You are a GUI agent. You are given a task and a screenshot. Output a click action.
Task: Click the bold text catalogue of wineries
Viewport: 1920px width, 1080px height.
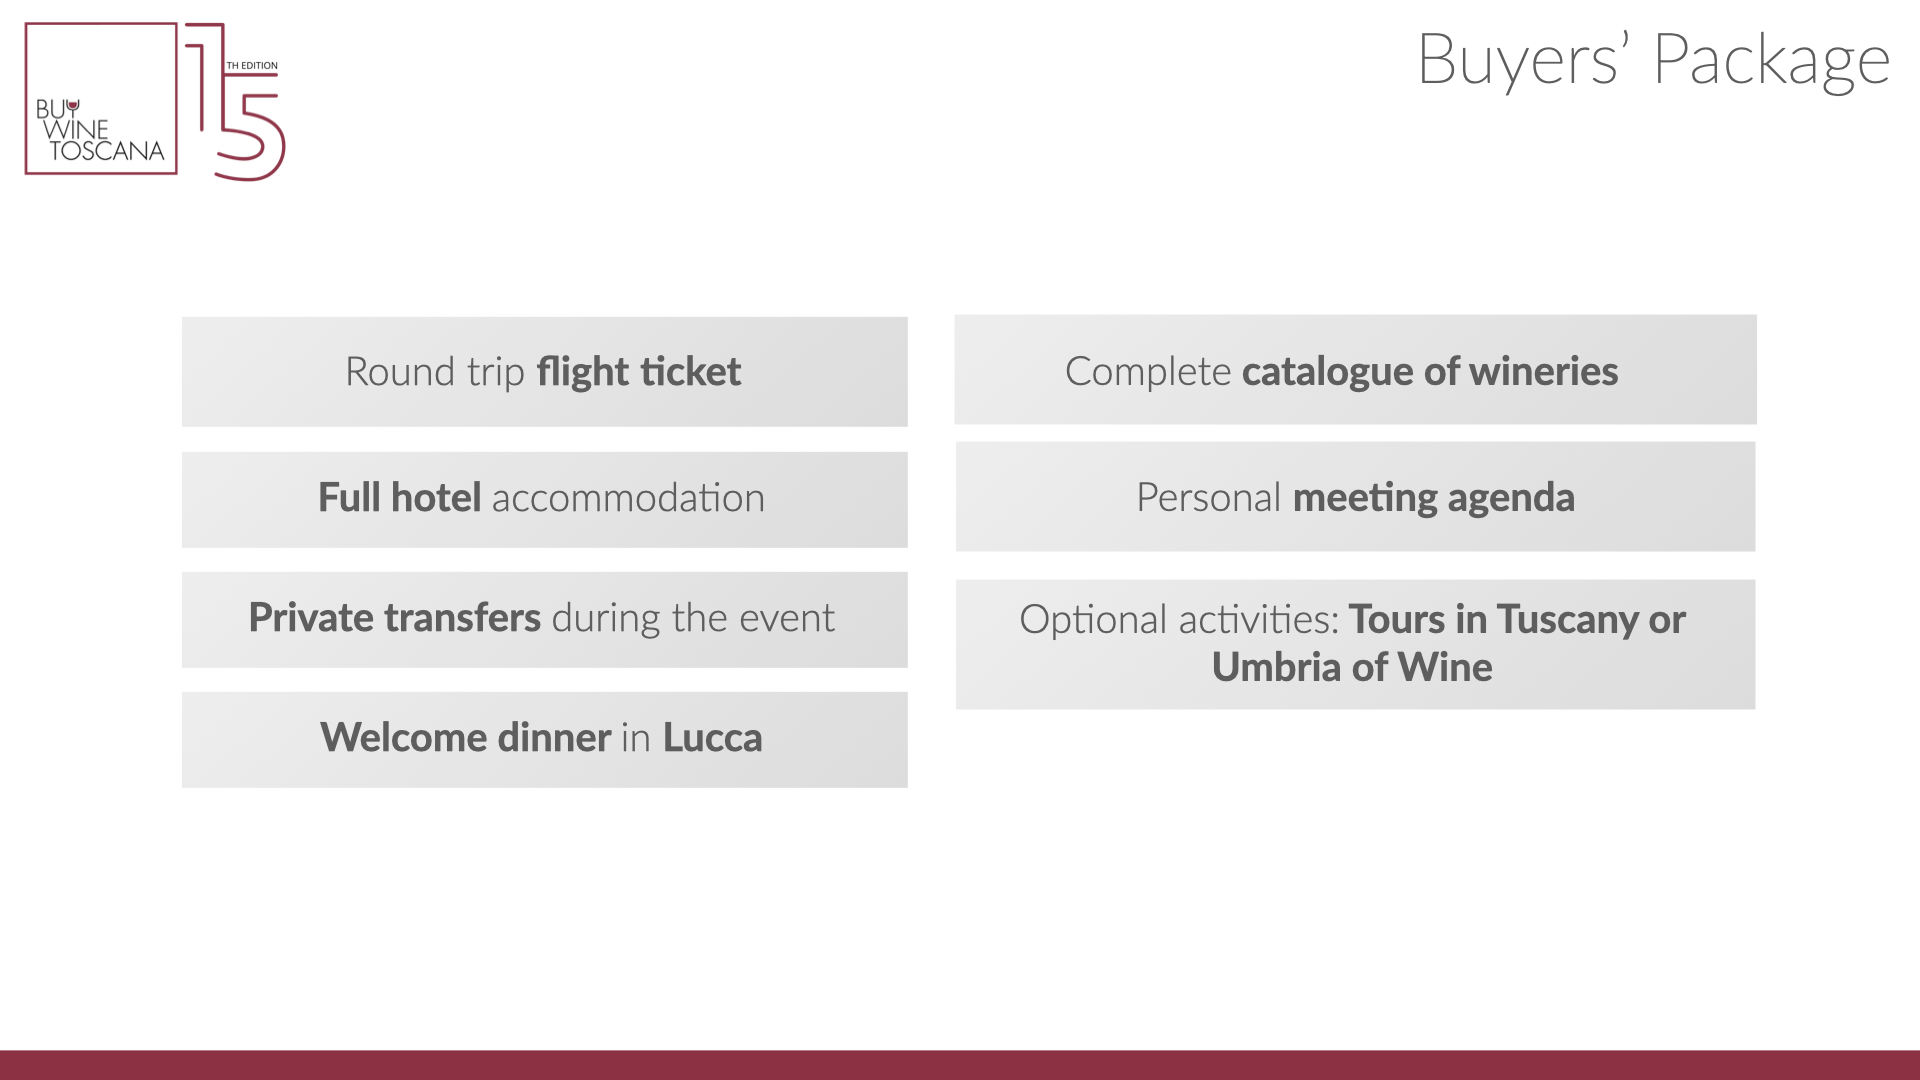click(1430, 372)
